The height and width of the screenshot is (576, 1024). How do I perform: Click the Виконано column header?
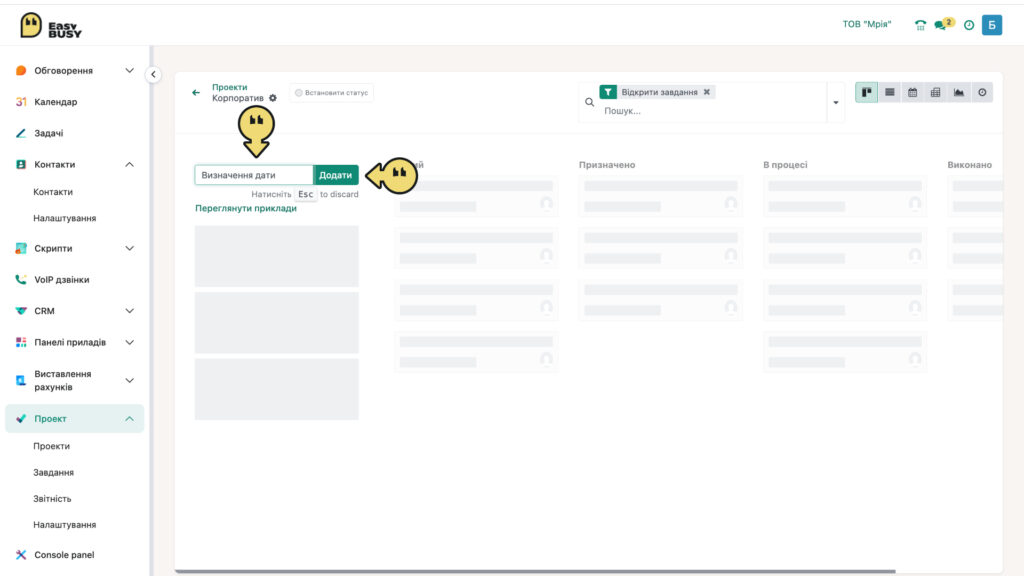(969, 165)
